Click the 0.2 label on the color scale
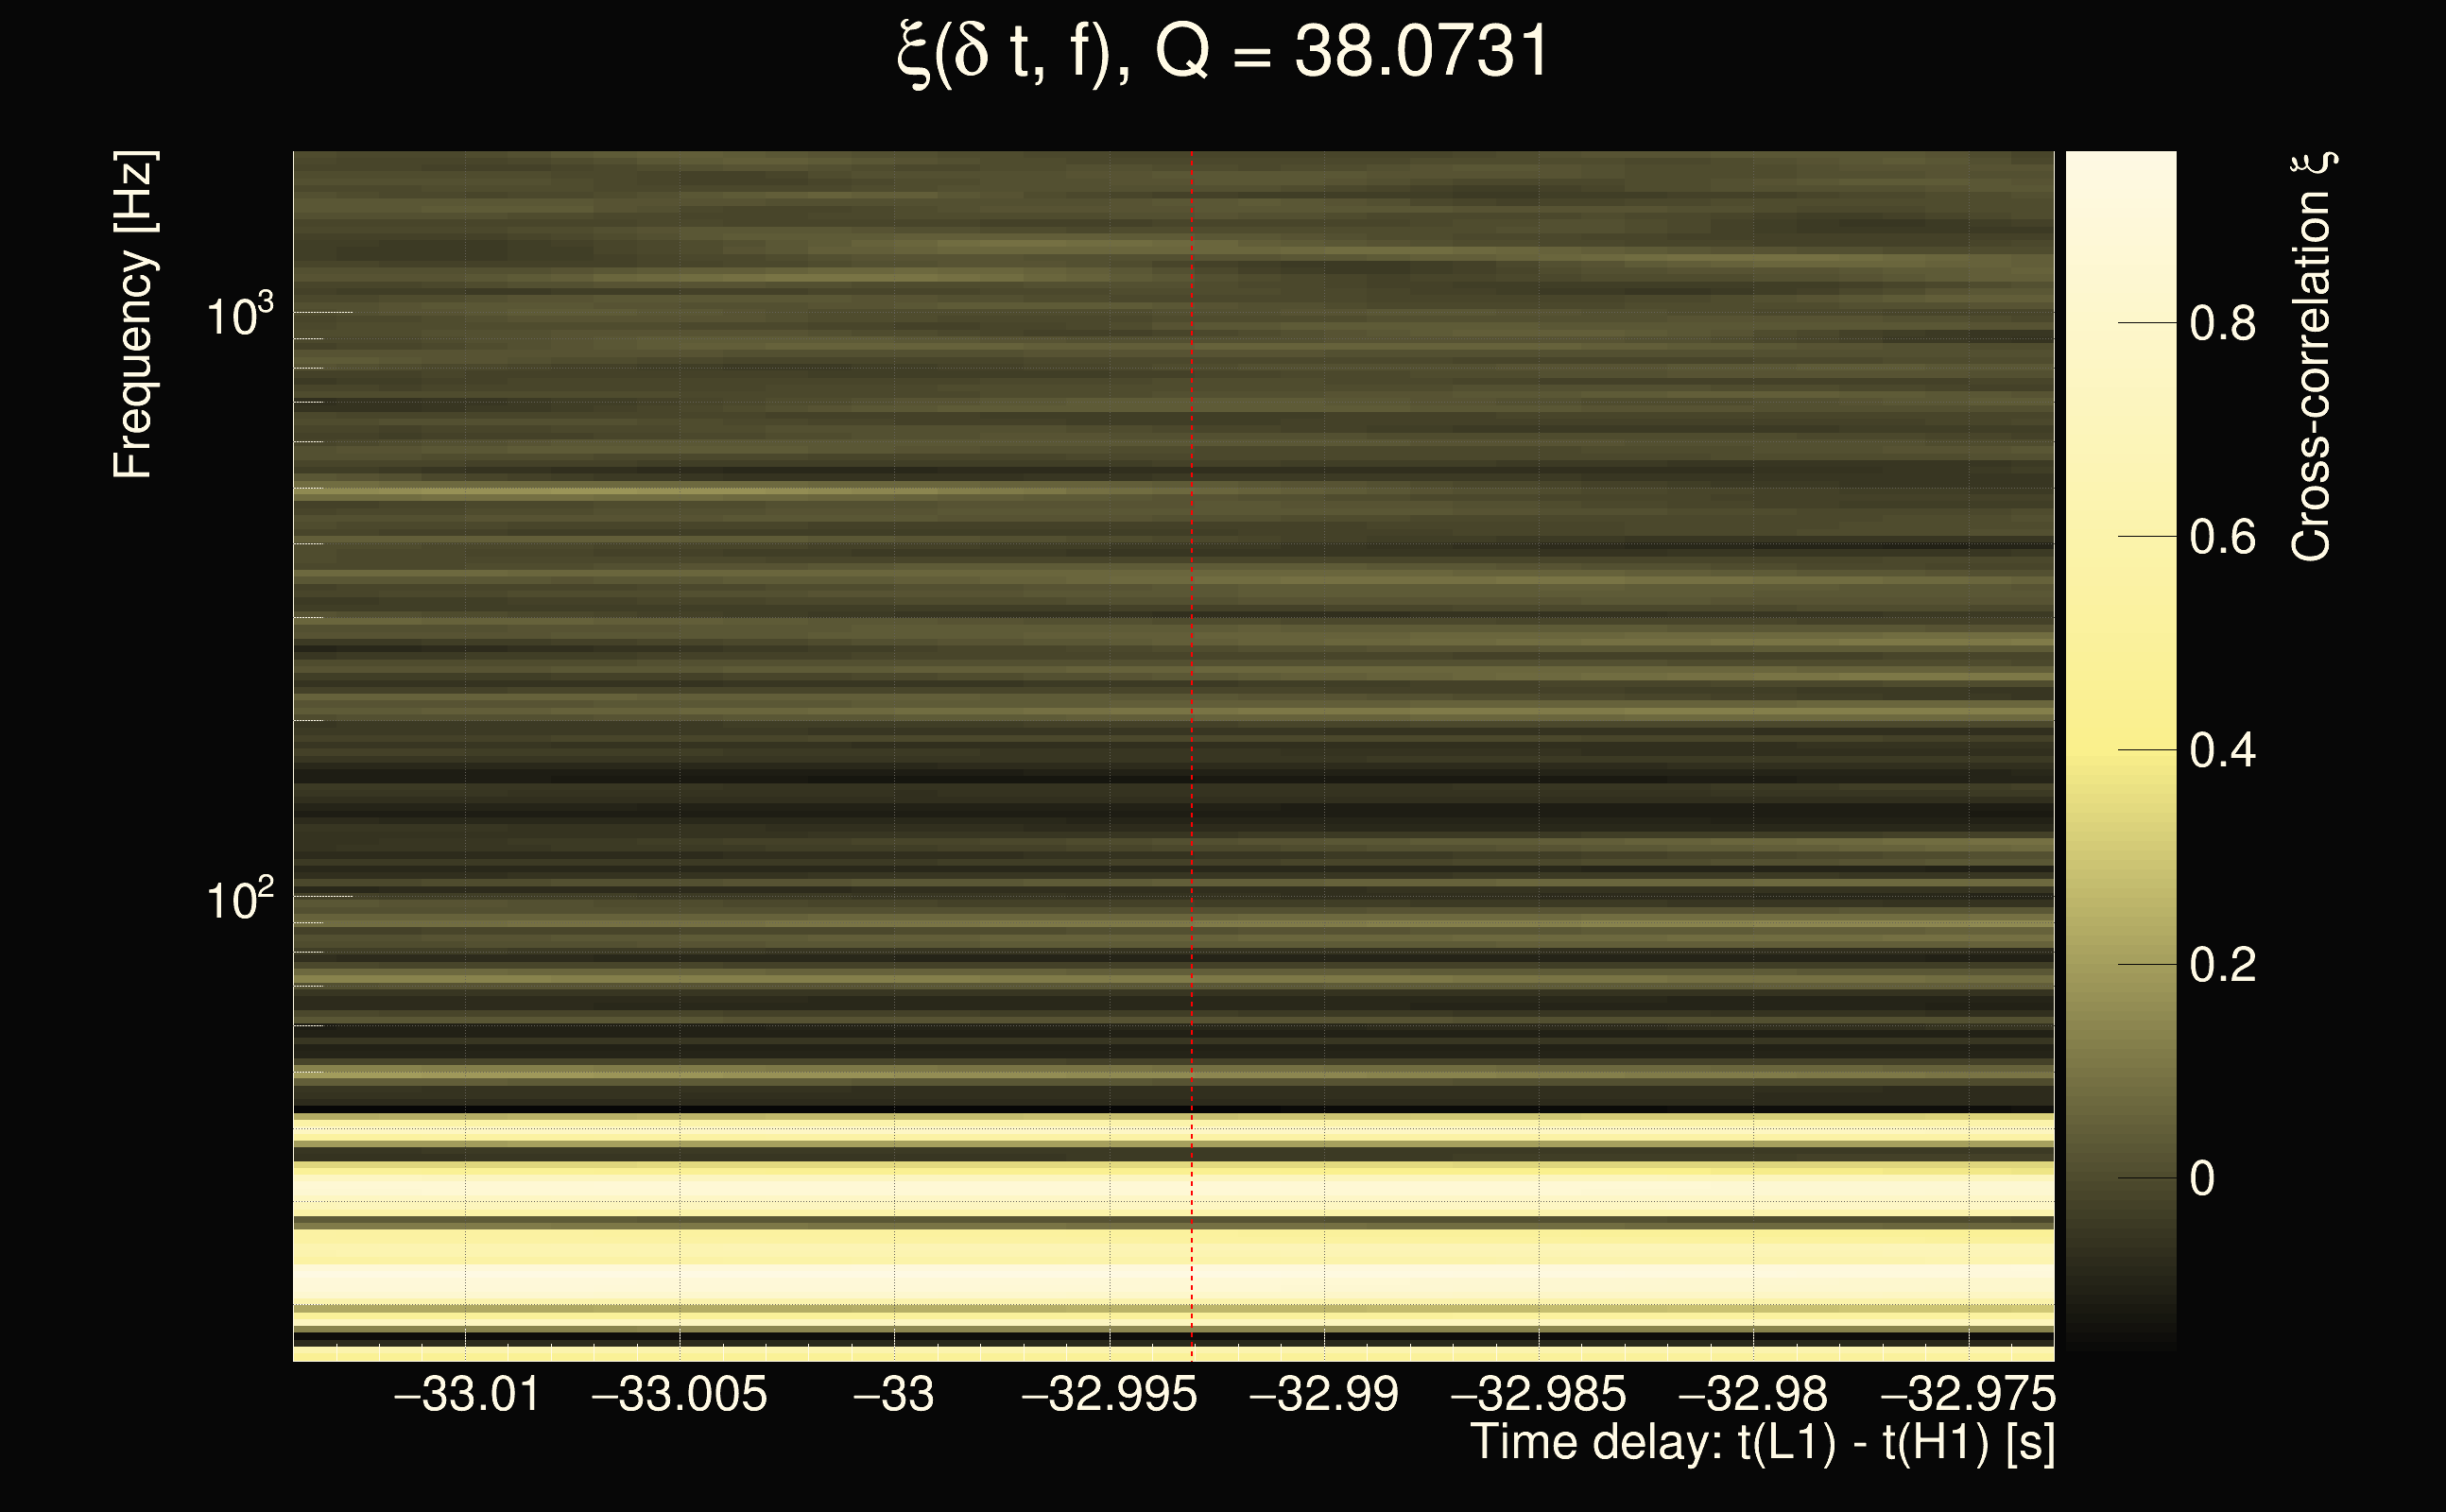The height and width of the screenshot is (1512, 2446). click(x=2222, y=965)
